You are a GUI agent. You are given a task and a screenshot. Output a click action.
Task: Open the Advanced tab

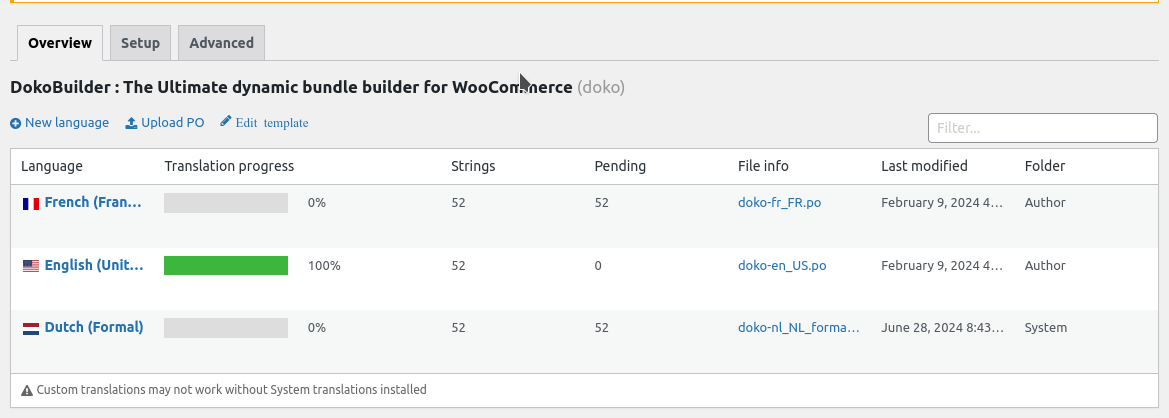221,43
